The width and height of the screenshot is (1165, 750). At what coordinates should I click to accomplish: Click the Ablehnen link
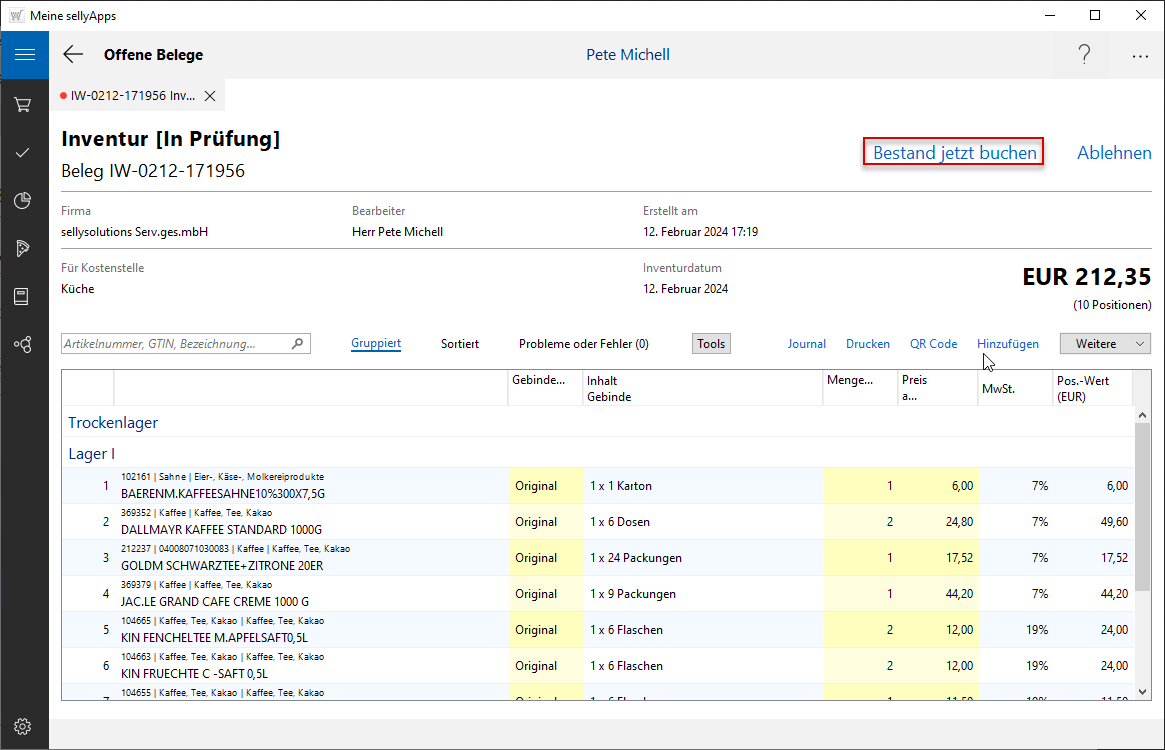pos(1114,153)
